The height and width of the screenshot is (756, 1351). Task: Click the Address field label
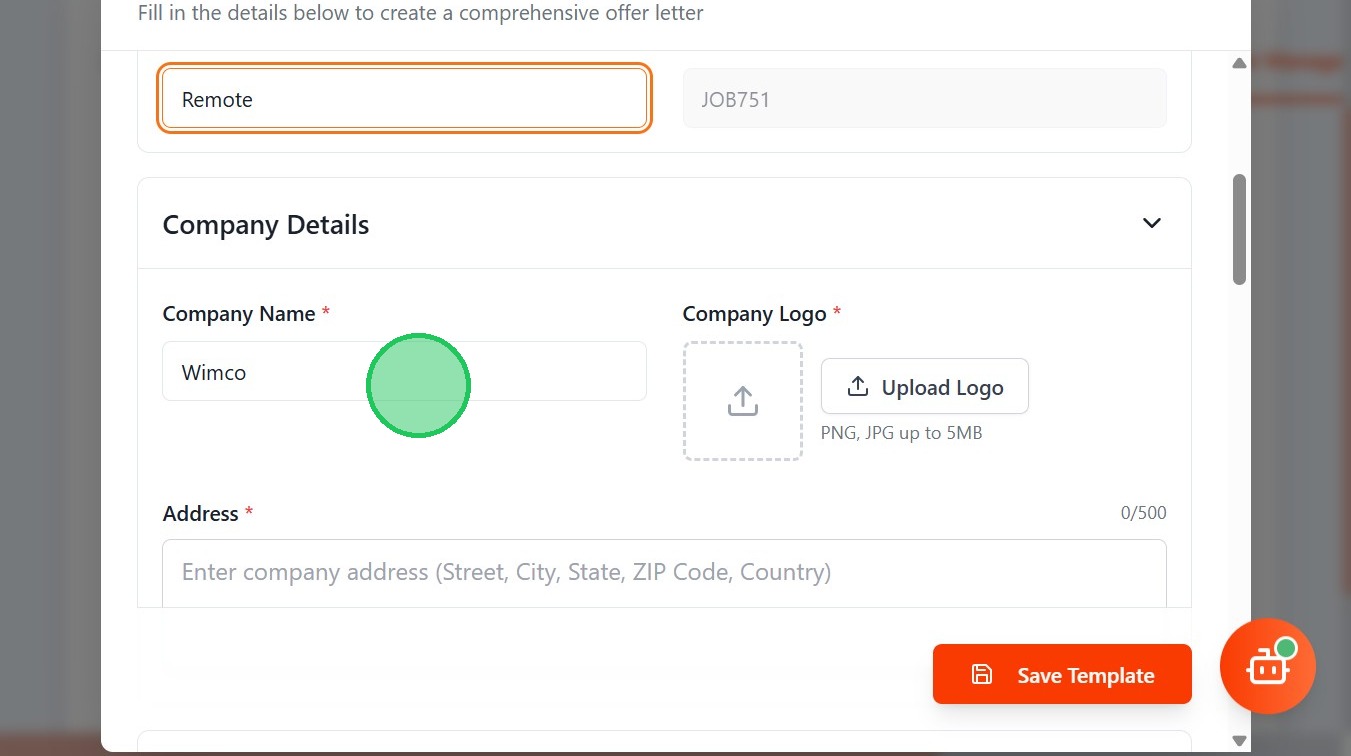pyautogui.click(x=201, y=514)
